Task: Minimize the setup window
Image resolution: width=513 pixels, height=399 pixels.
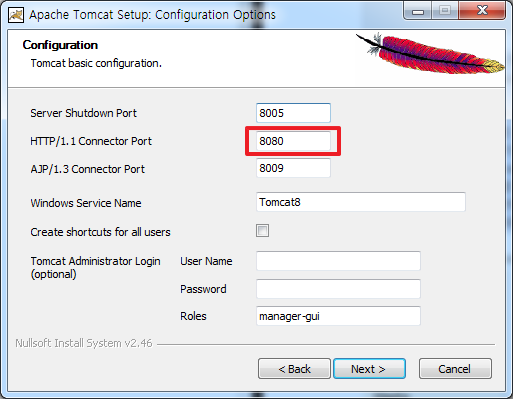Action: click(418, 11)
